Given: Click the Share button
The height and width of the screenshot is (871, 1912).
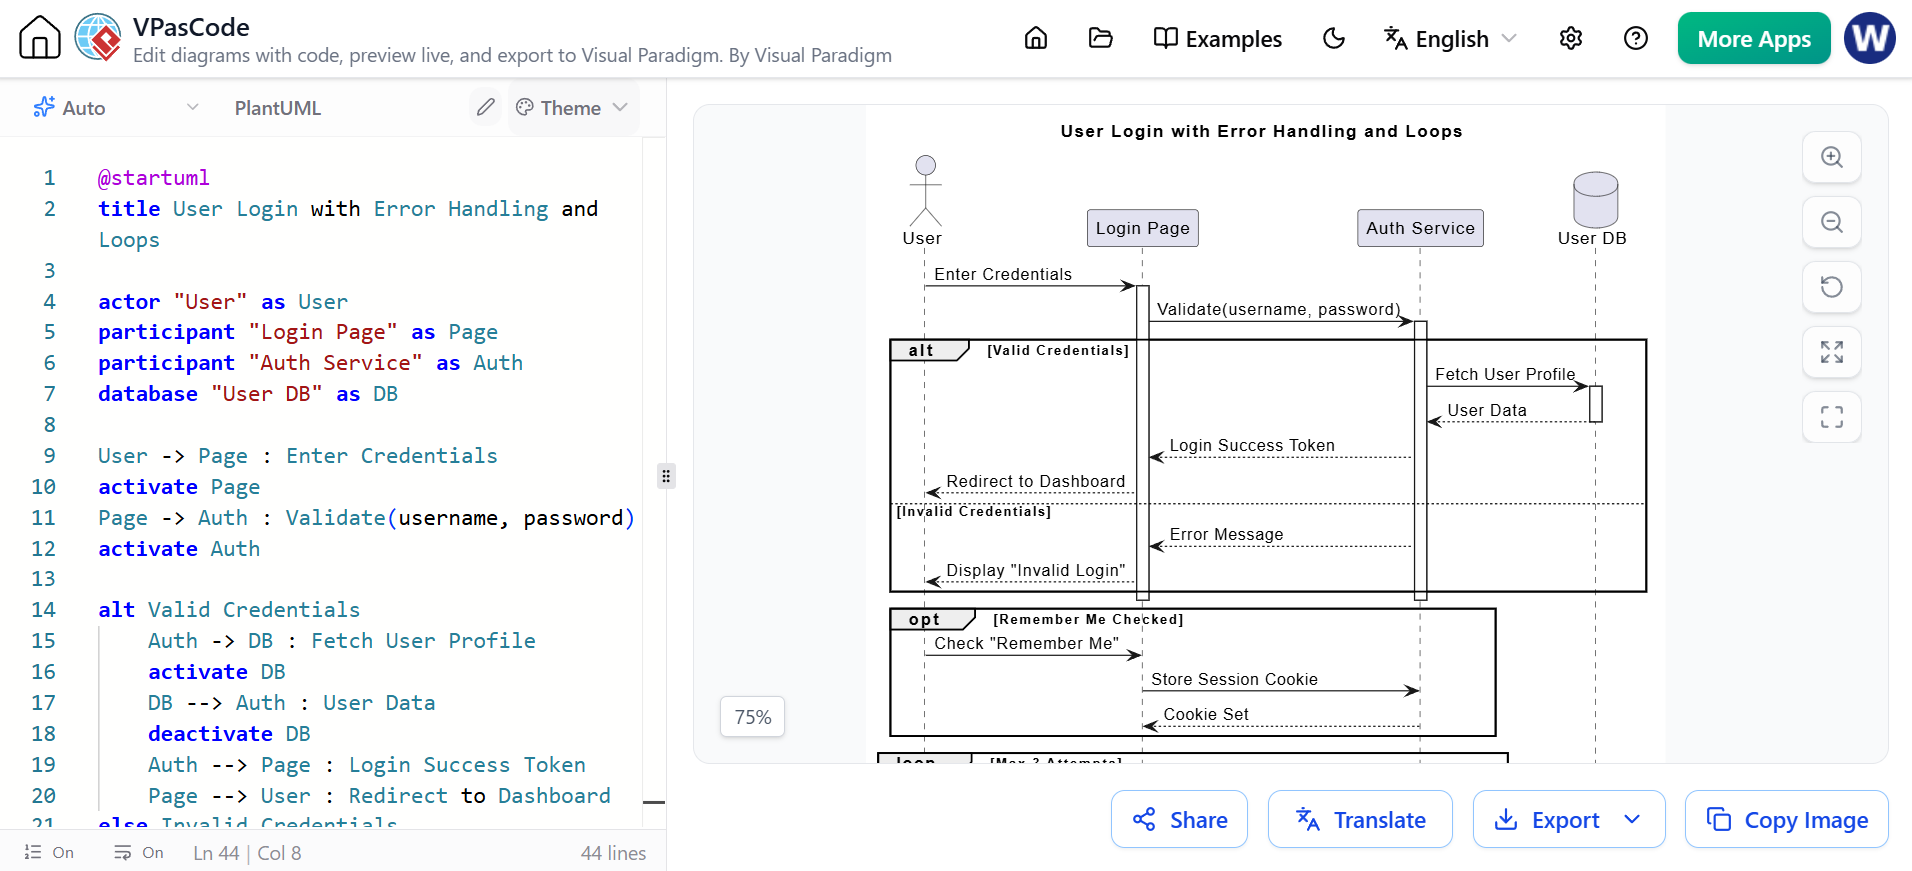Looking at the screenshot, I should click(1179, 819).
